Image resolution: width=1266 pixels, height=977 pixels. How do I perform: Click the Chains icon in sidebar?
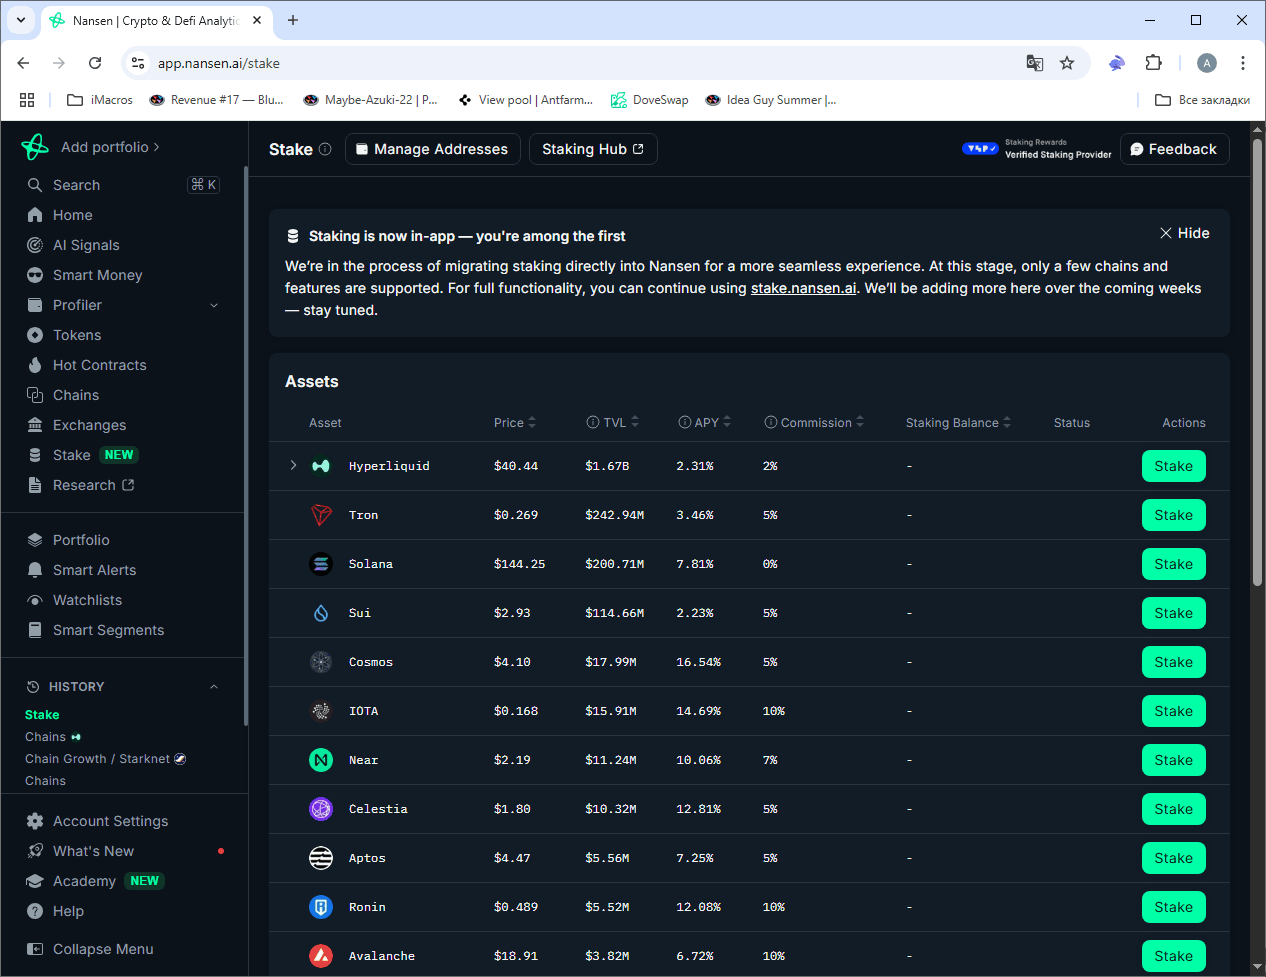point(35,395)
